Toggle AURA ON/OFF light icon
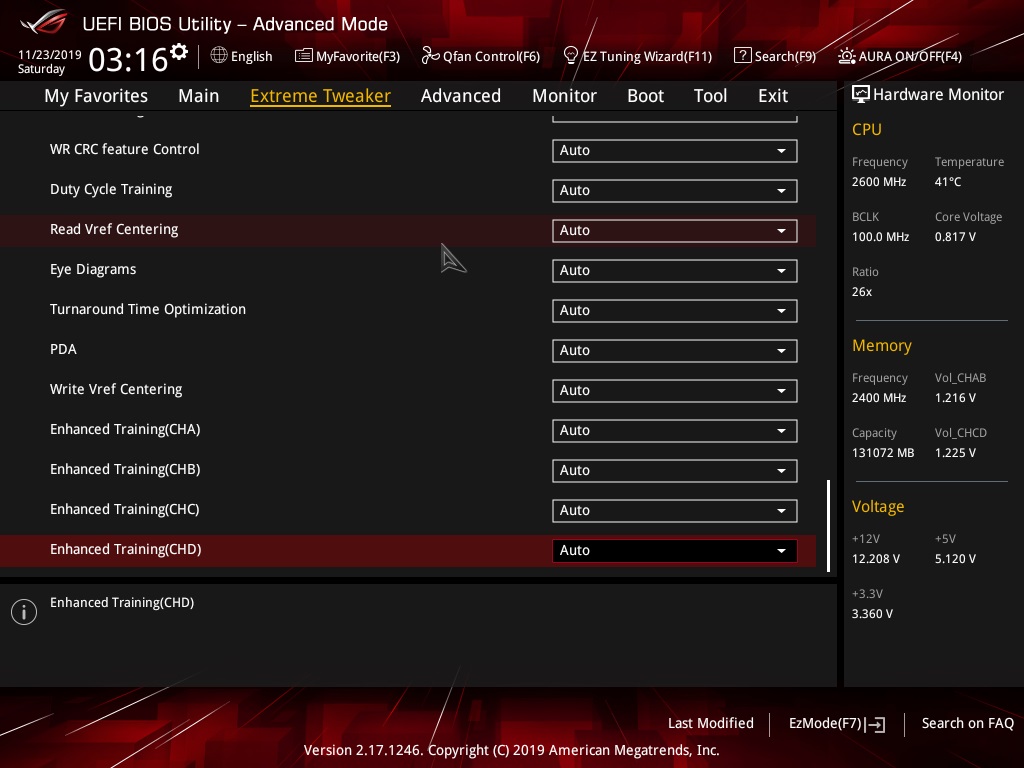The image size is (1024, 768). tap(846, 56)
